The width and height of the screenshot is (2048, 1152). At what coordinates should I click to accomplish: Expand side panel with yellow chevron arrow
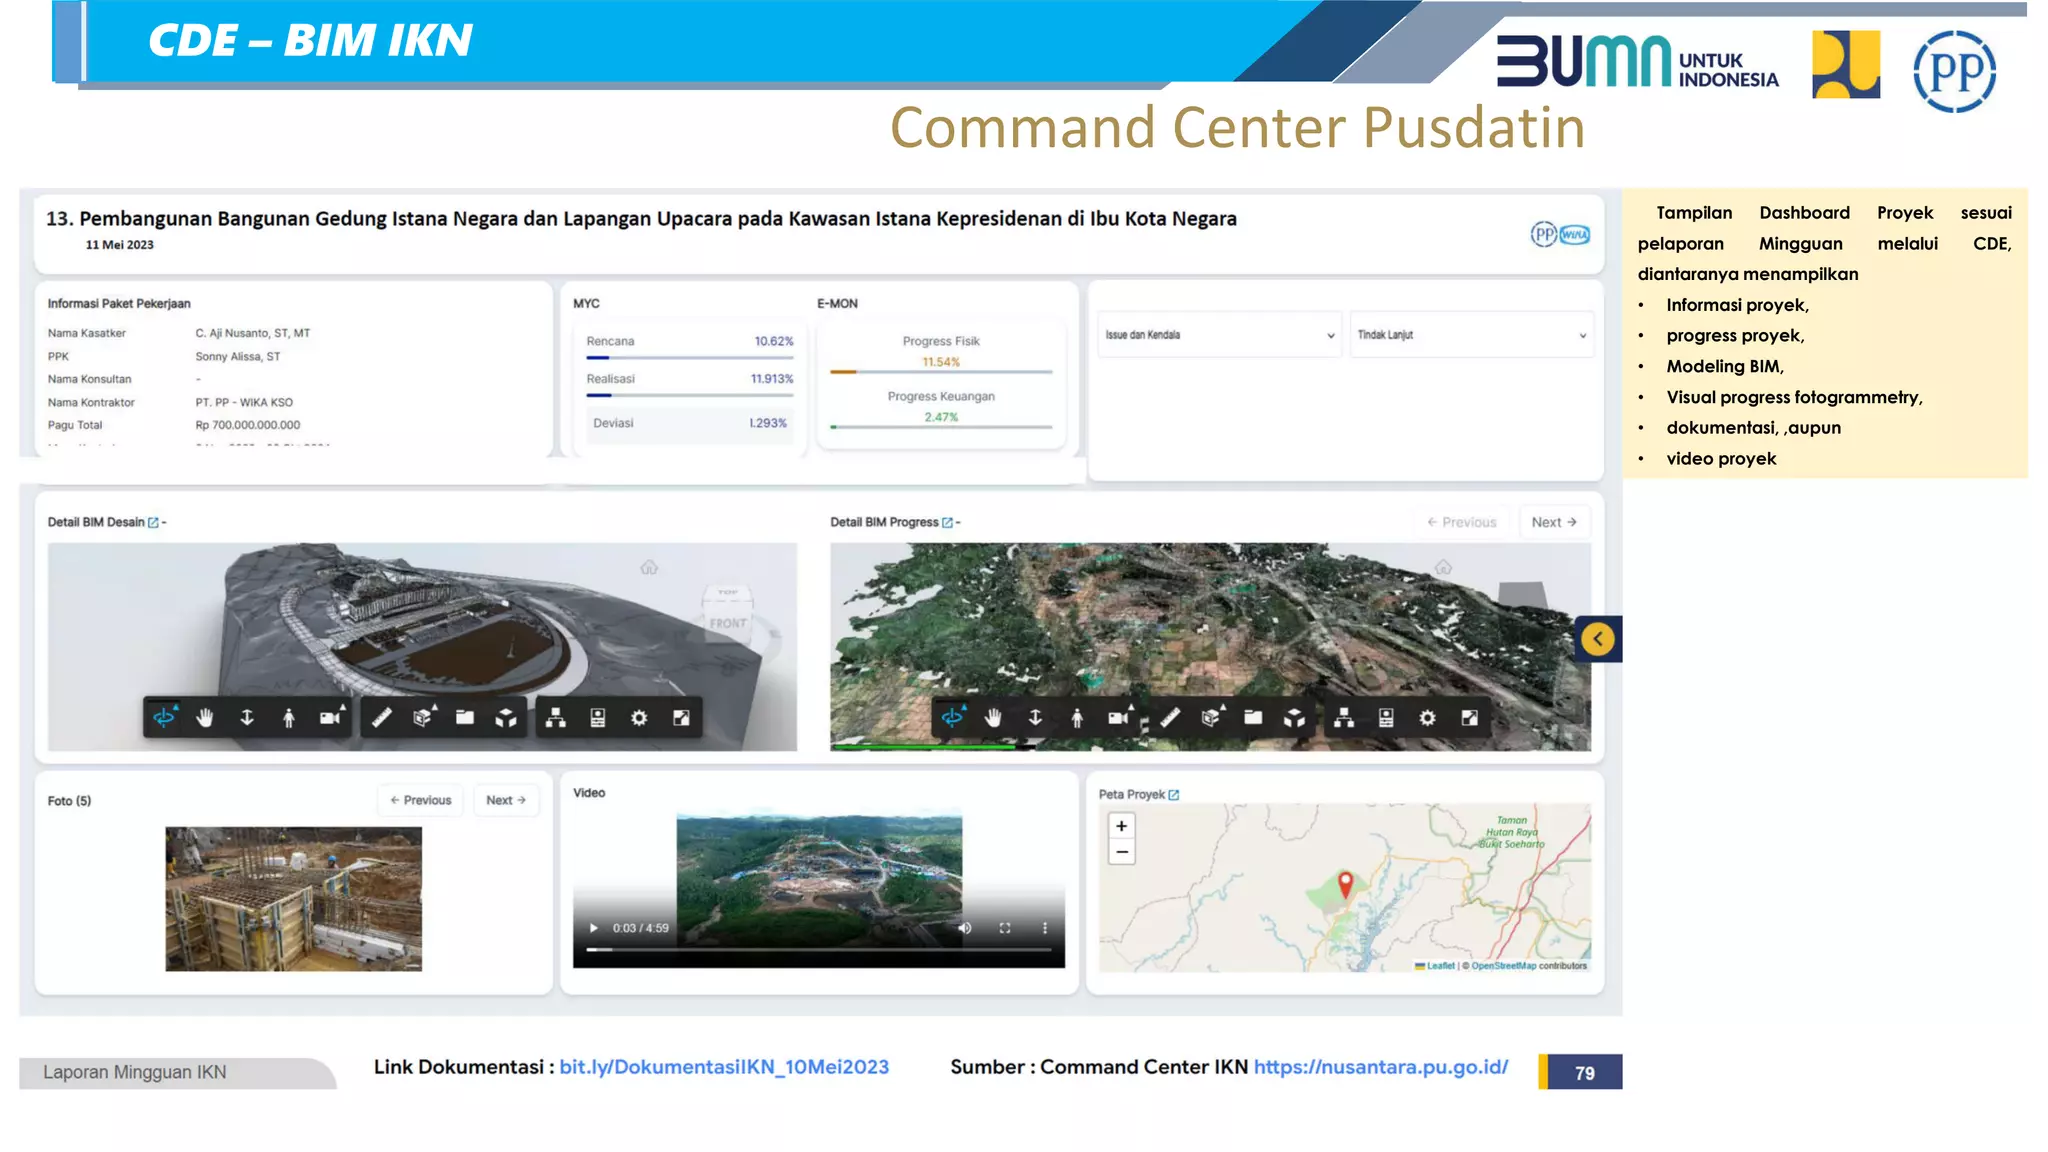1598,639
